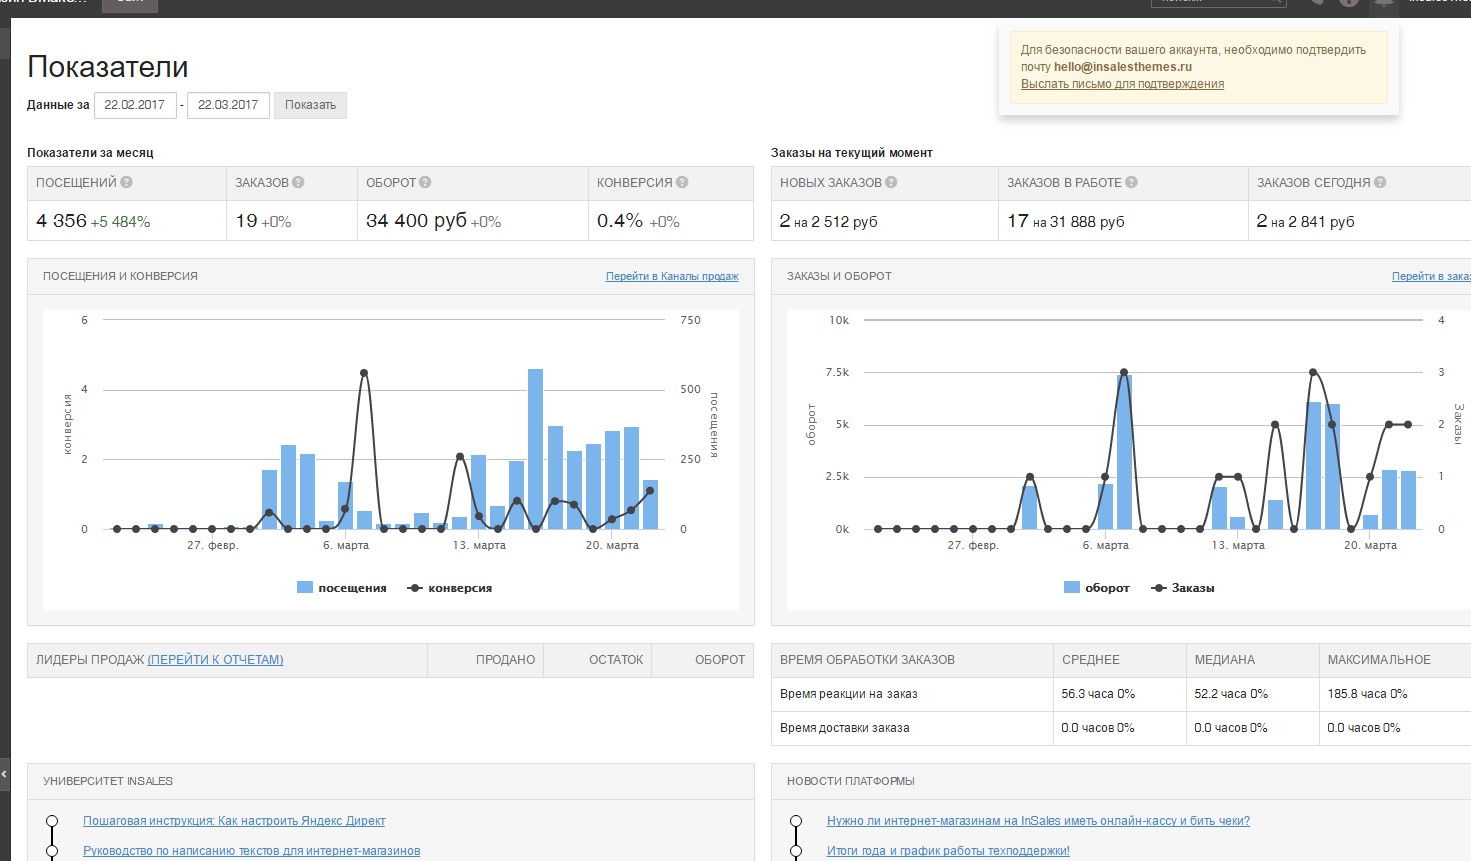
Task: Toggle посещения series in chart legend
Action: (342, 588)
